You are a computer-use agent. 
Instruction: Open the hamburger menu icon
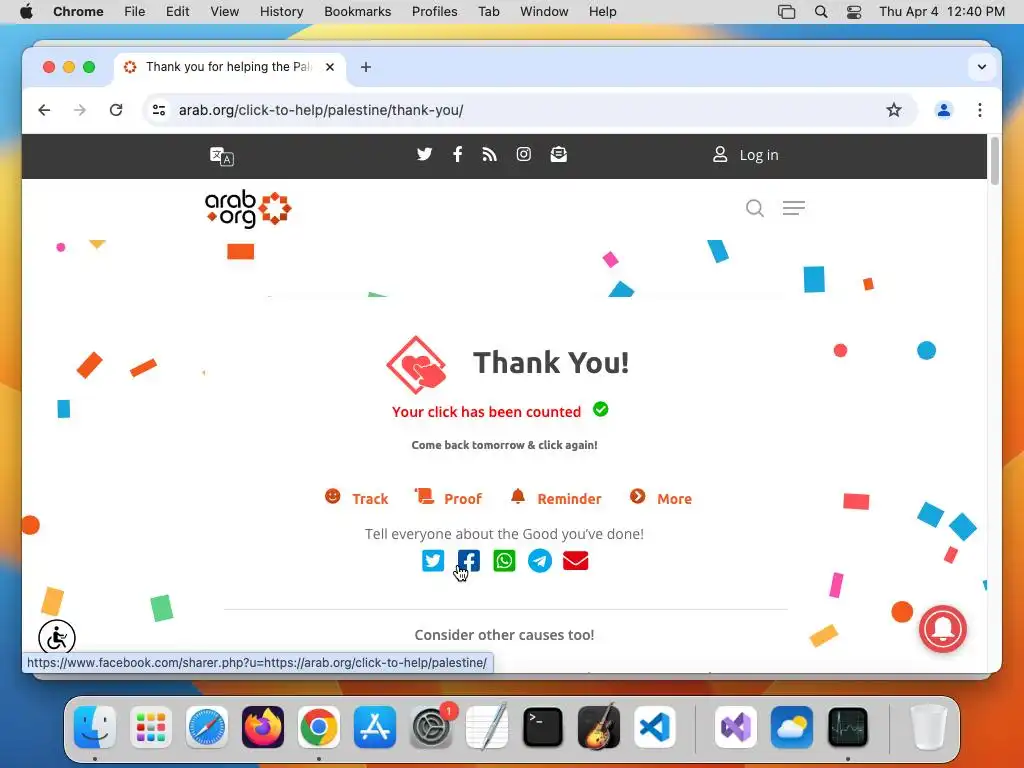pyautogui.click(x=793, y=208)
